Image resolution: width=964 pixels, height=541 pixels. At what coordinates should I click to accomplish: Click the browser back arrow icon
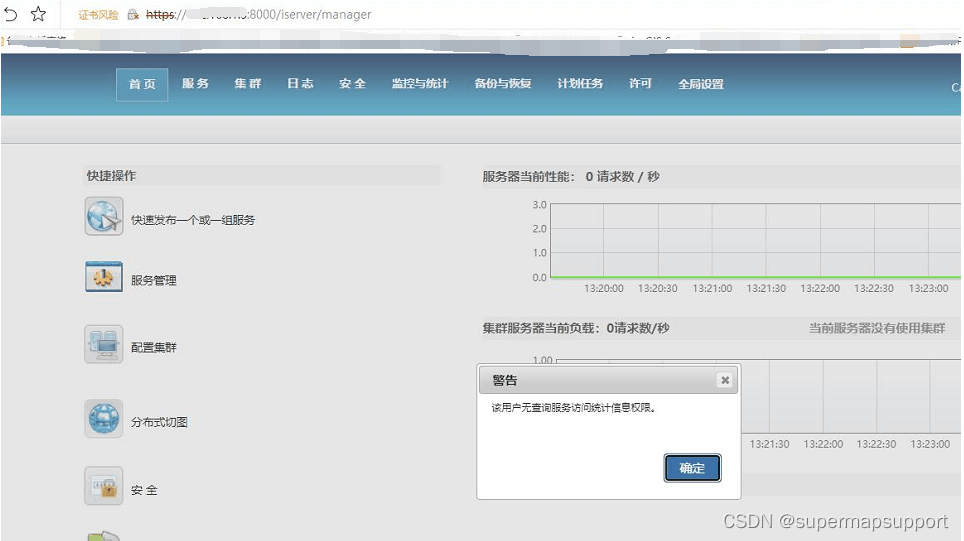pyautogui.click(x=11, y=14)
